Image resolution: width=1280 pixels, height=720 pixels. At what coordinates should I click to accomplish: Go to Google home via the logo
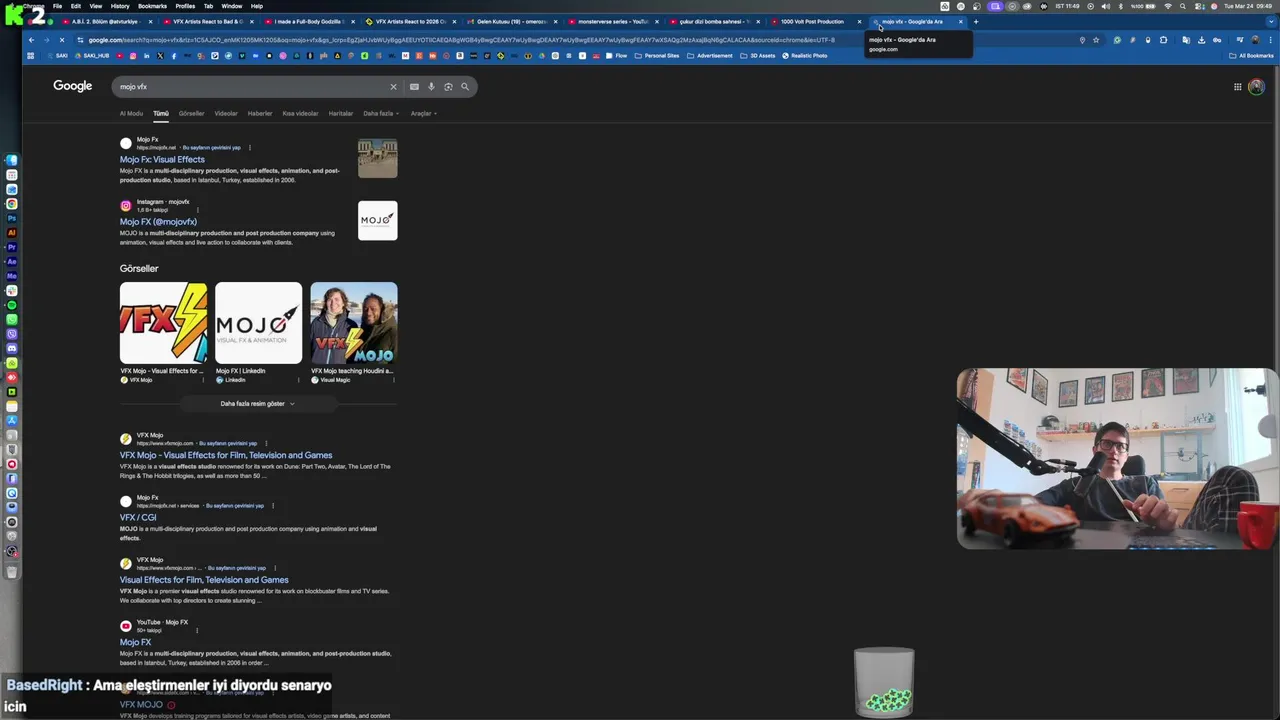[73, 86]
